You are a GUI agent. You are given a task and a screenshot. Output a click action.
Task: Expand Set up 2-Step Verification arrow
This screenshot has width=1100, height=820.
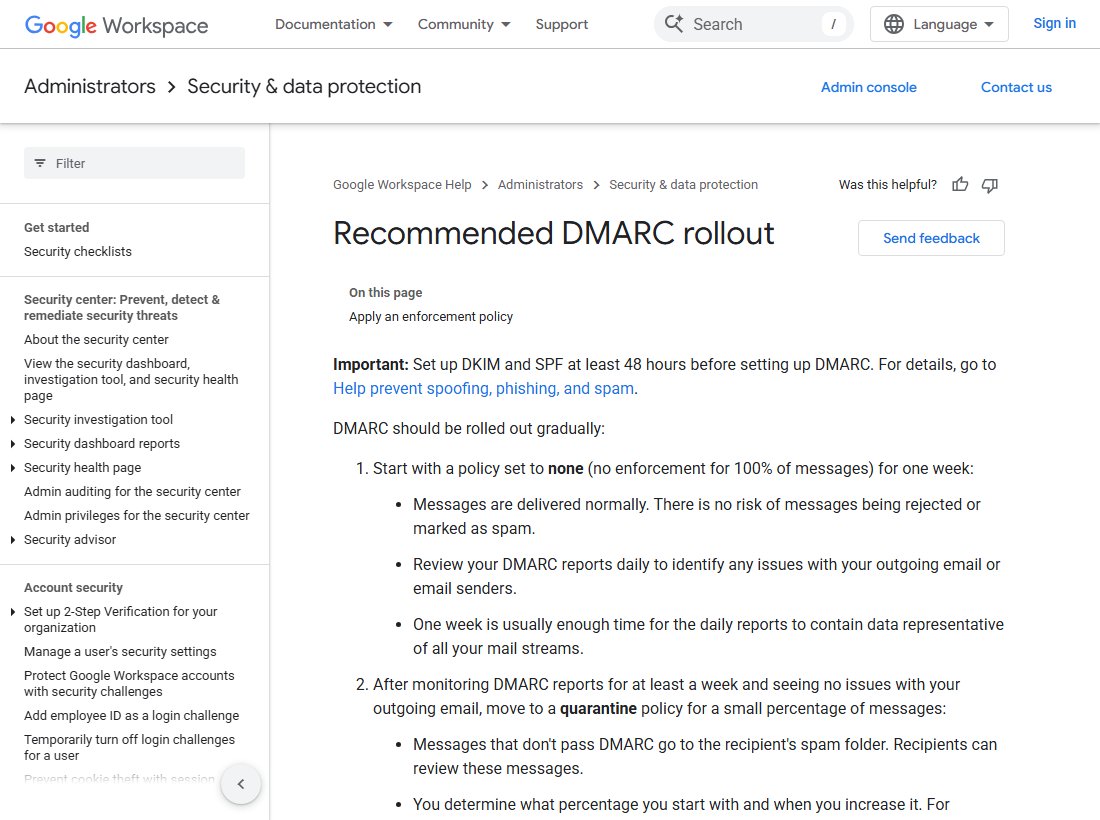(13, 612)
